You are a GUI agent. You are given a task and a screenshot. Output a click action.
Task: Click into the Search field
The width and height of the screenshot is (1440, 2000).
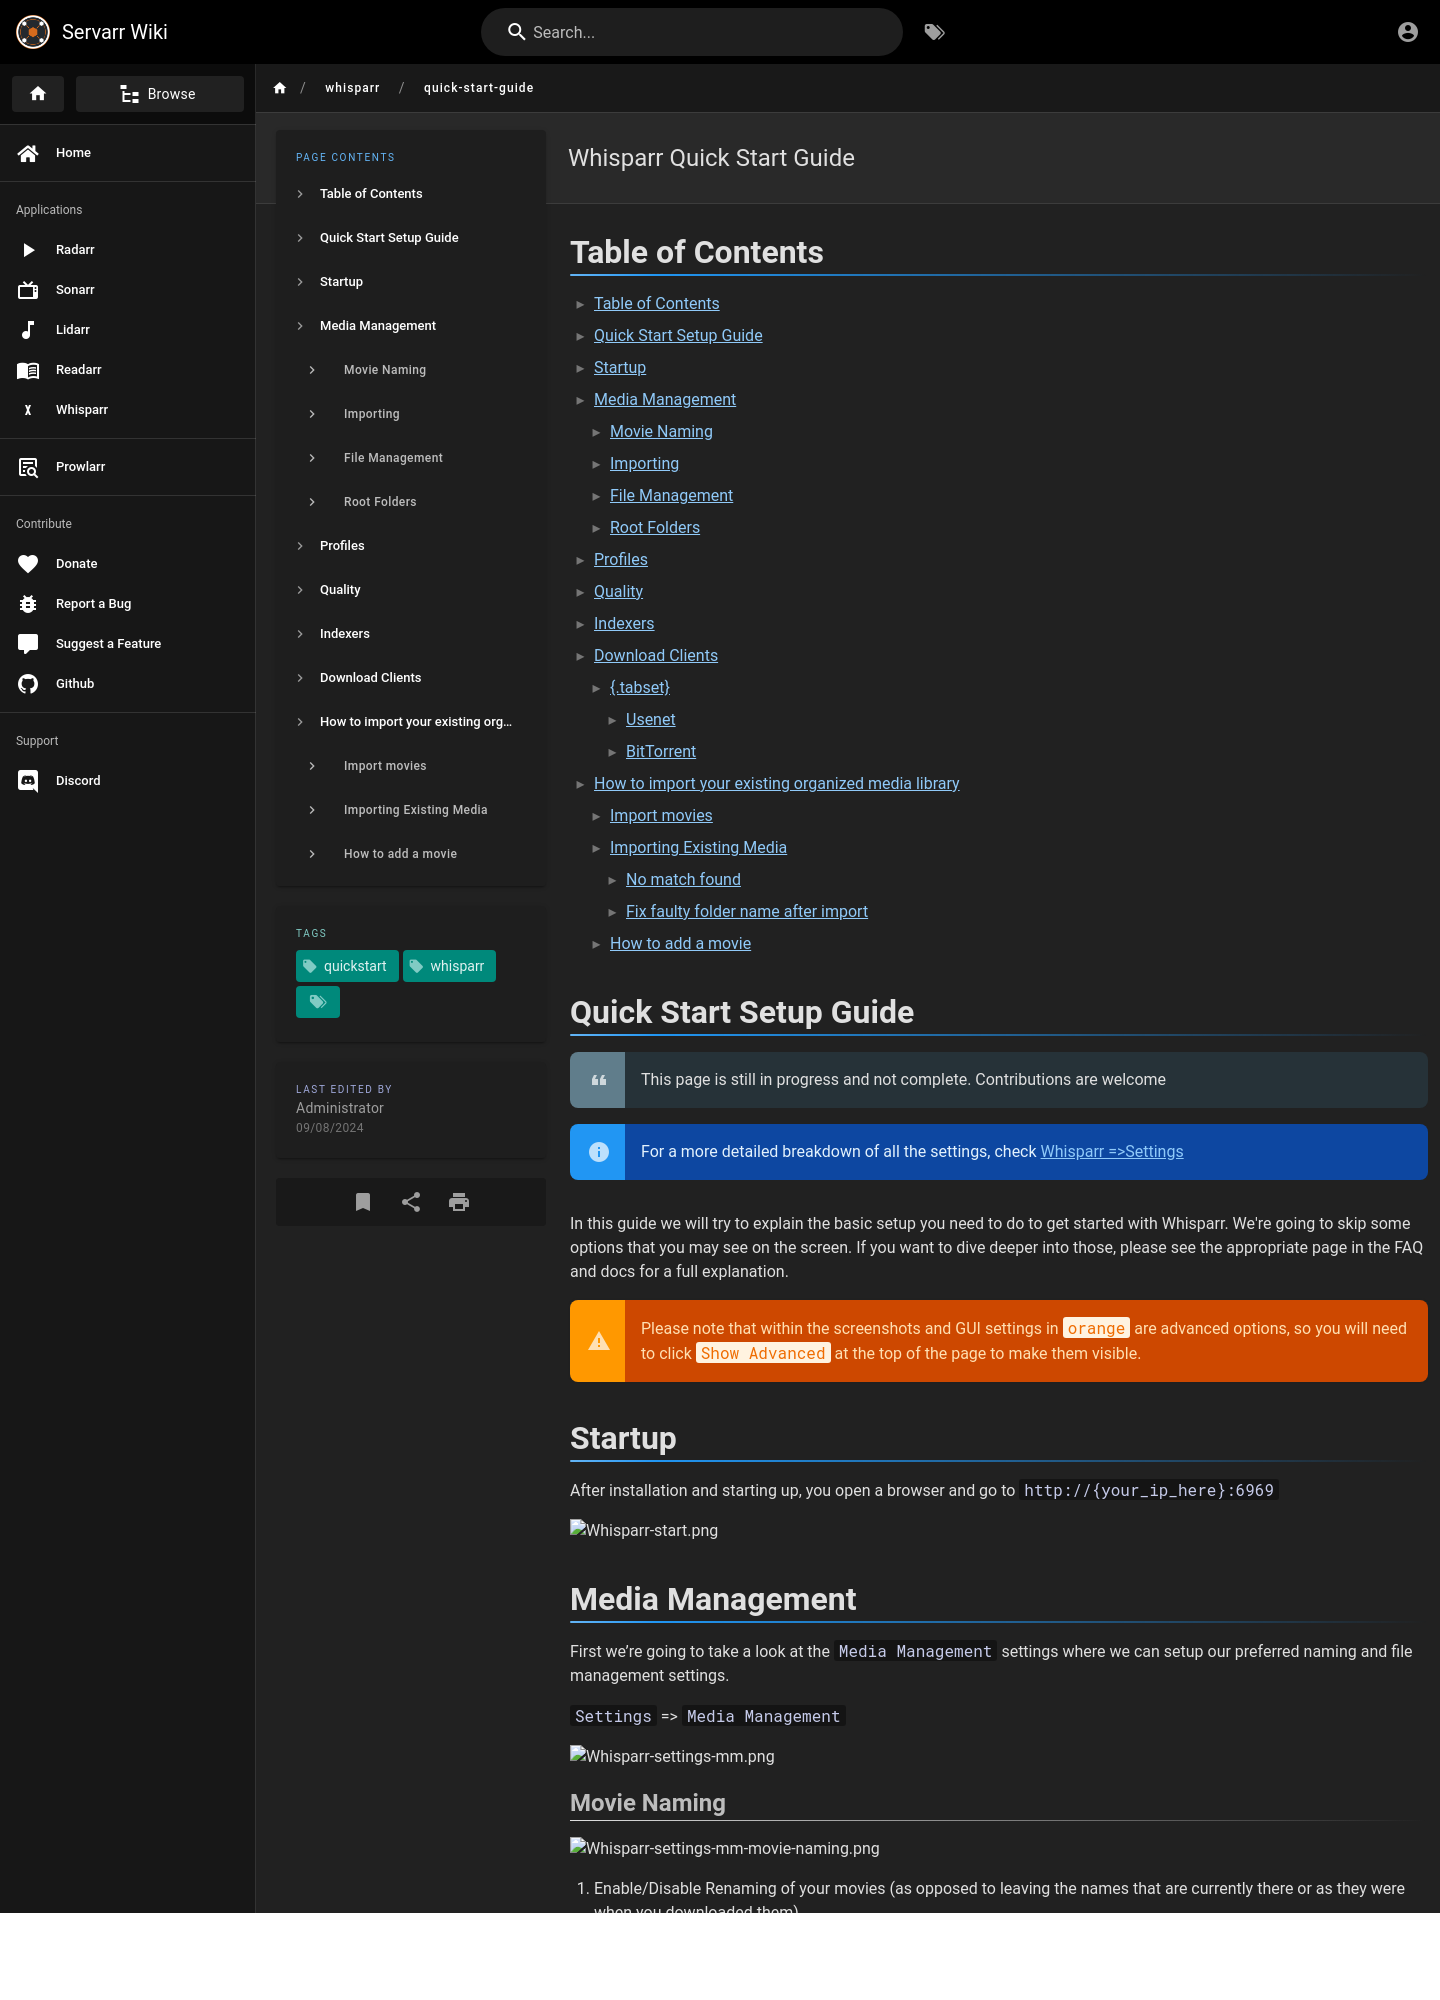[692, 32]
